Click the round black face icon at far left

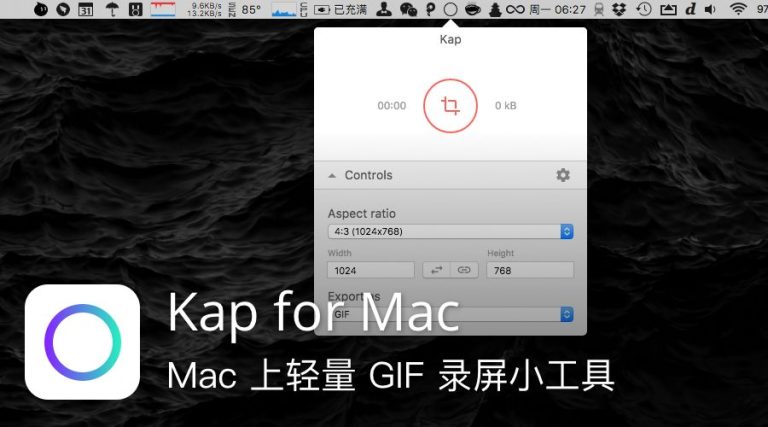pos(41,9)
